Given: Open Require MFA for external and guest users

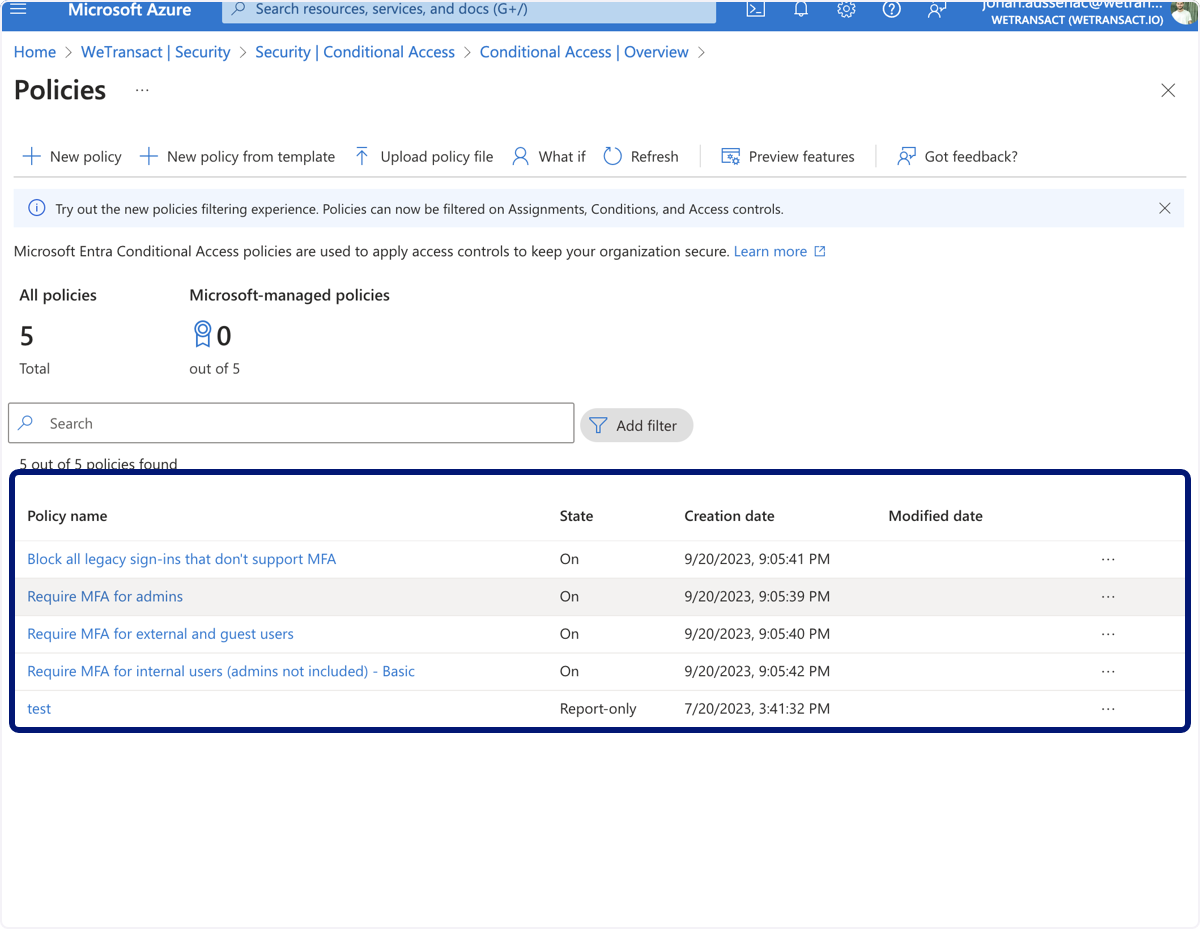Looking at the screenshot, I should pos(160,634).
